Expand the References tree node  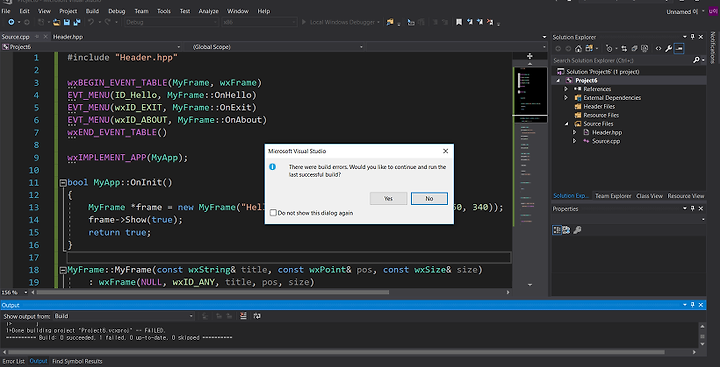point(566,89)
